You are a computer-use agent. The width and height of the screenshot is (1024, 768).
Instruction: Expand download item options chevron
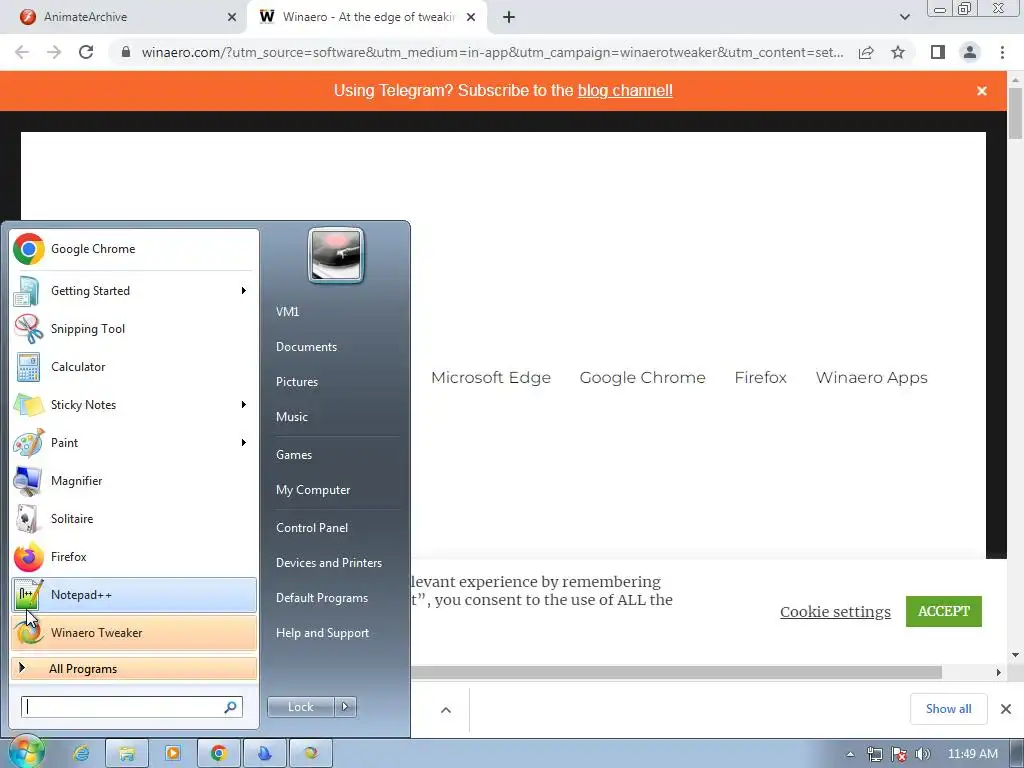pyautogui.click(x=446, y=710)
